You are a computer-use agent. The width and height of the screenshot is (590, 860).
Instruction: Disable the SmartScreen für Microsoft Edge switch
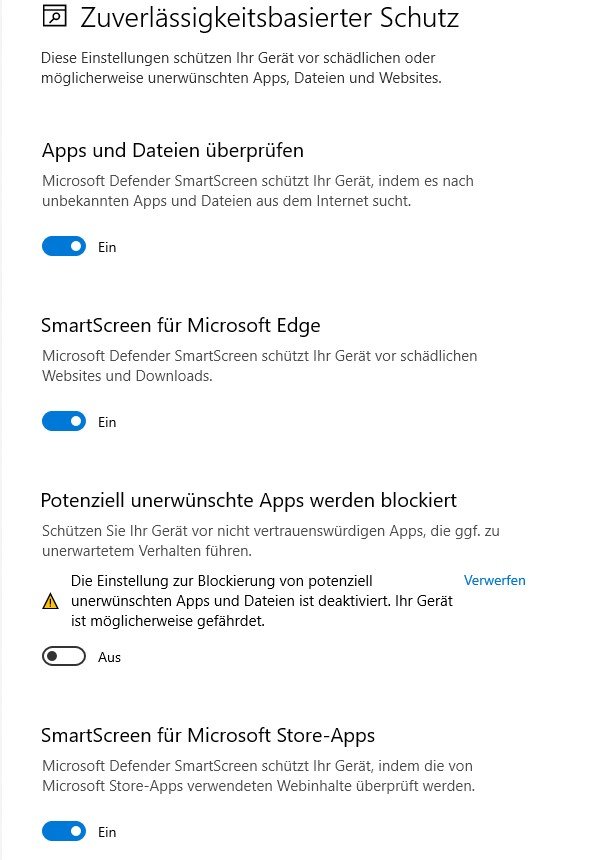click(64, 421)
